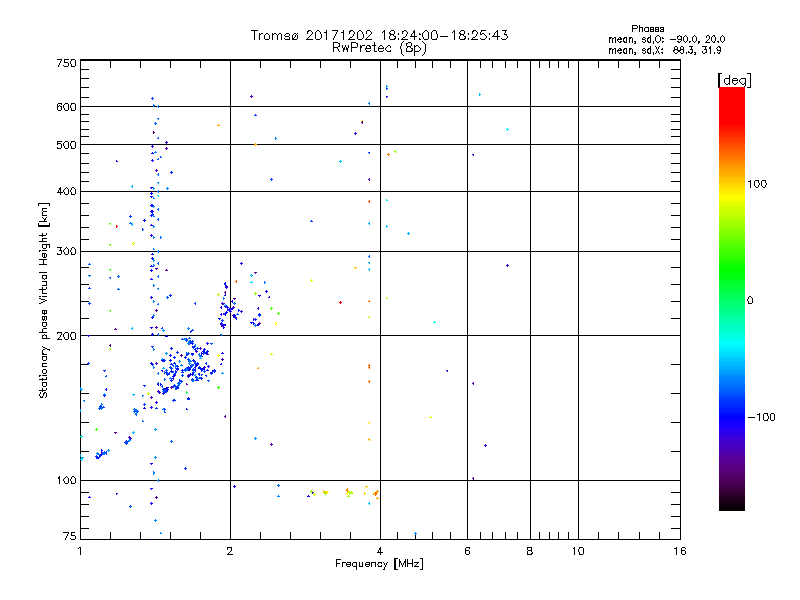Click the '-100' colorbar tick label
The width and height of the screenshot is (800, 600).
coord(761,417)
